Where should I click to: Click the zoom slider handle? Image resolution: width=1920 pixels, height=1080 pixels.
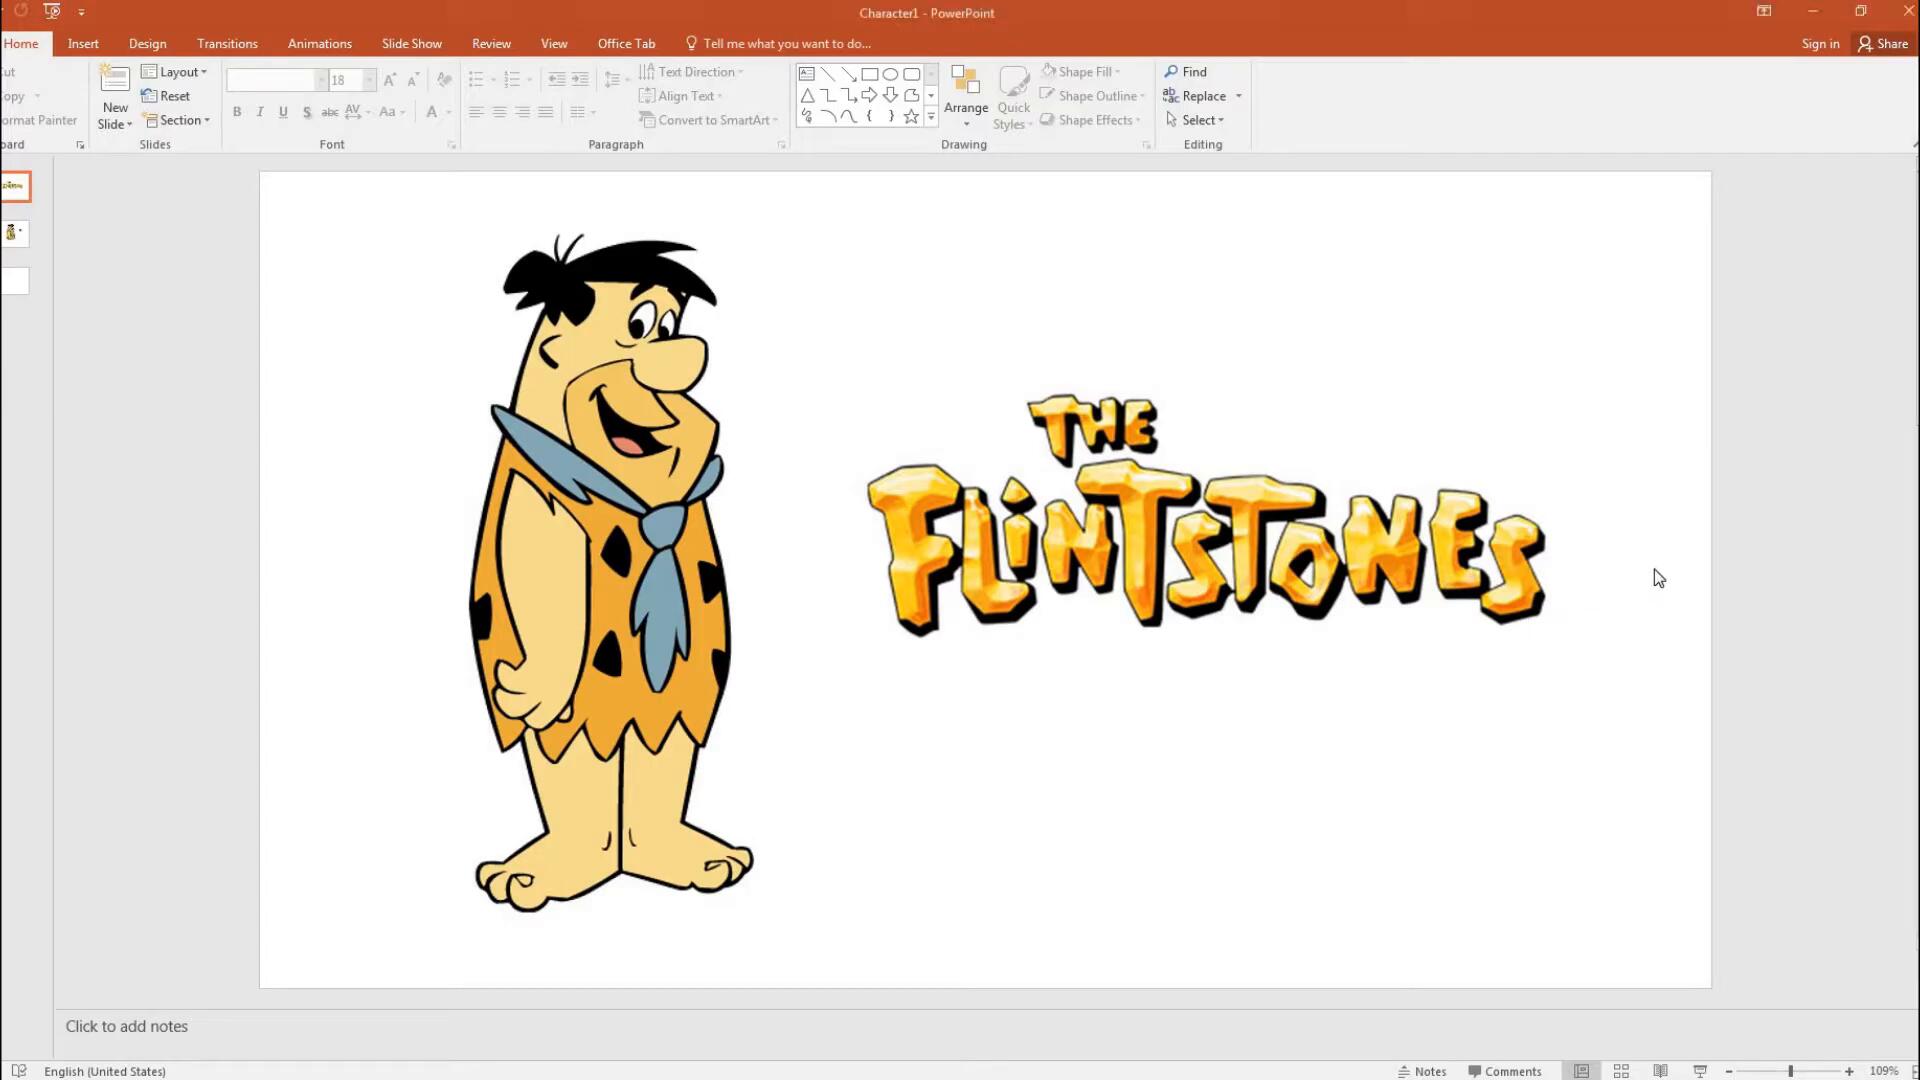point(1790,1071)
